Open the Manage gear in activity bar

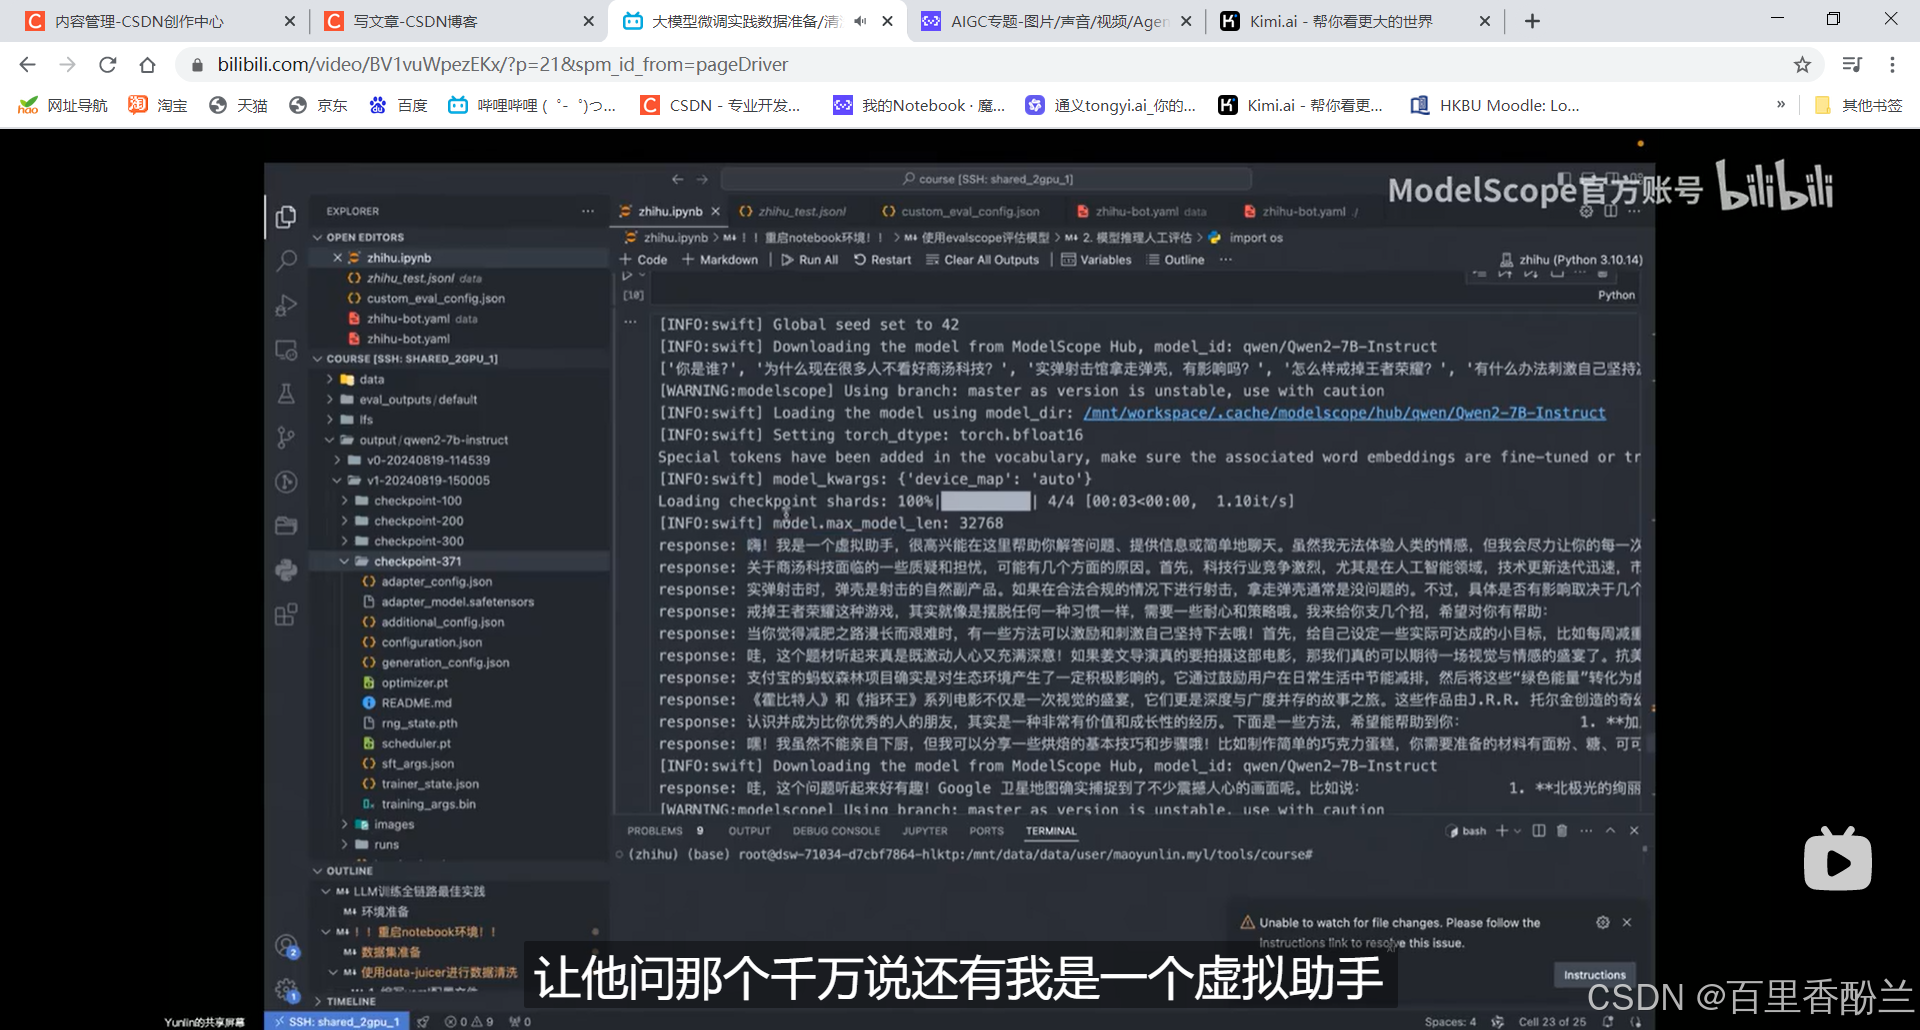click(286, 989)
